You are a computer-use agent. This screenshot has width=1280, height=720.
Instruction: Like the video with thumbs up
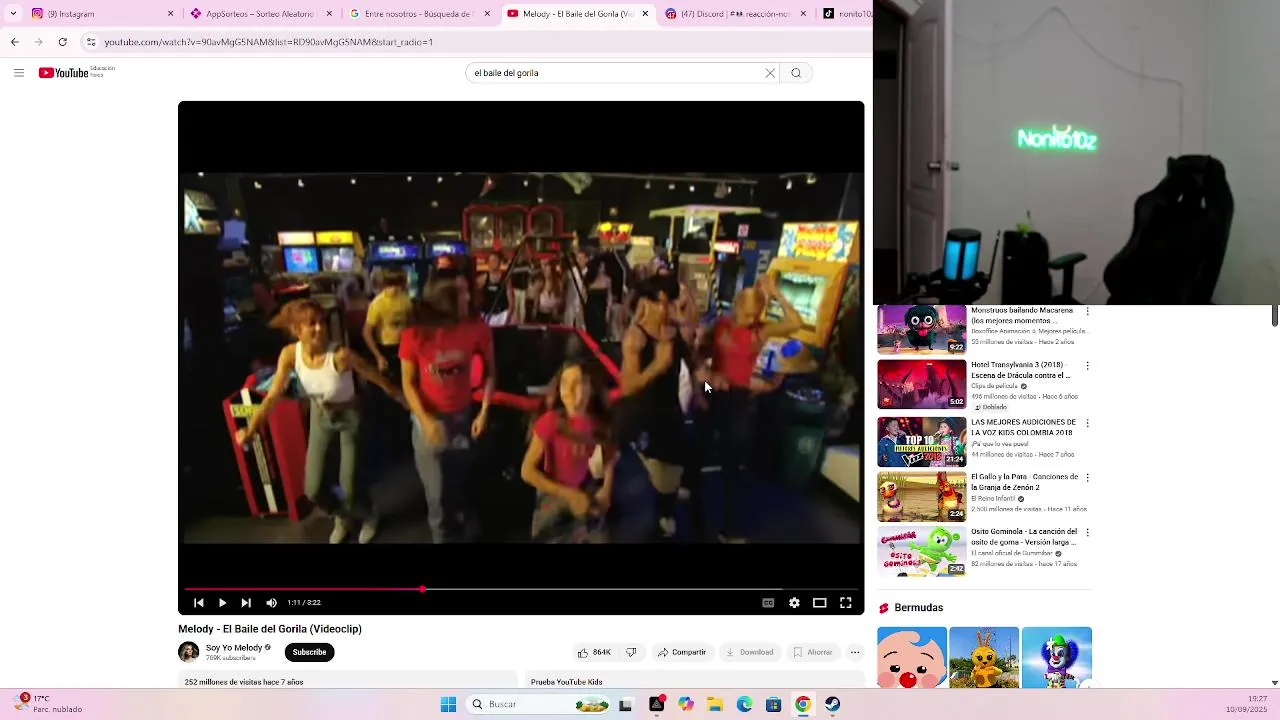(x=593, y=652)
